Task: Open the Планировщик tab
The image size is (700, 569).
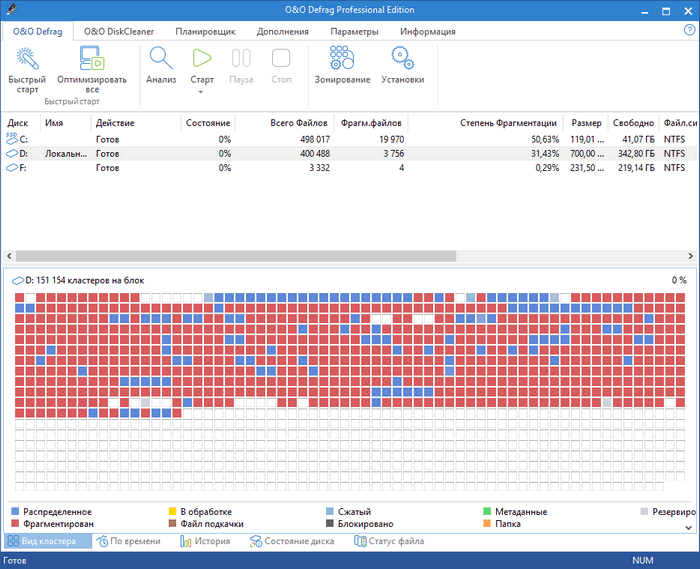Action: (205, 32)
